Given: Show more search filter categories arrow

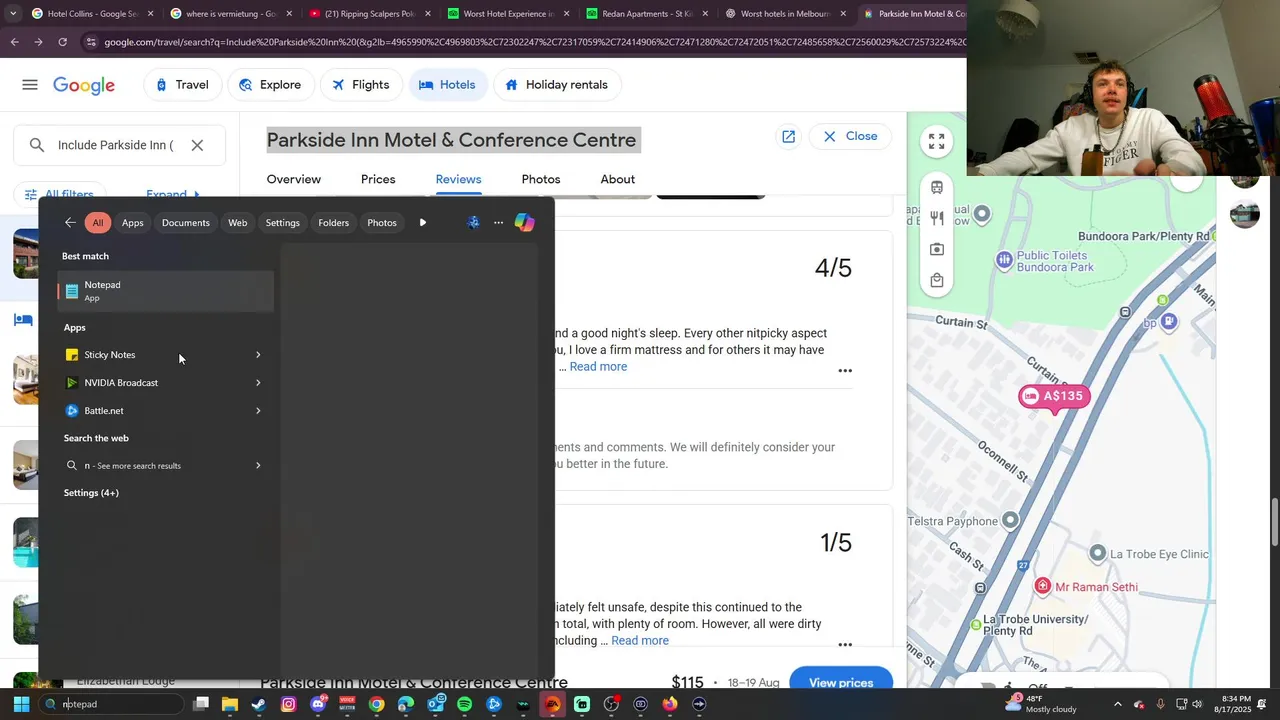Looking at the screenshot, I should 423,223.
